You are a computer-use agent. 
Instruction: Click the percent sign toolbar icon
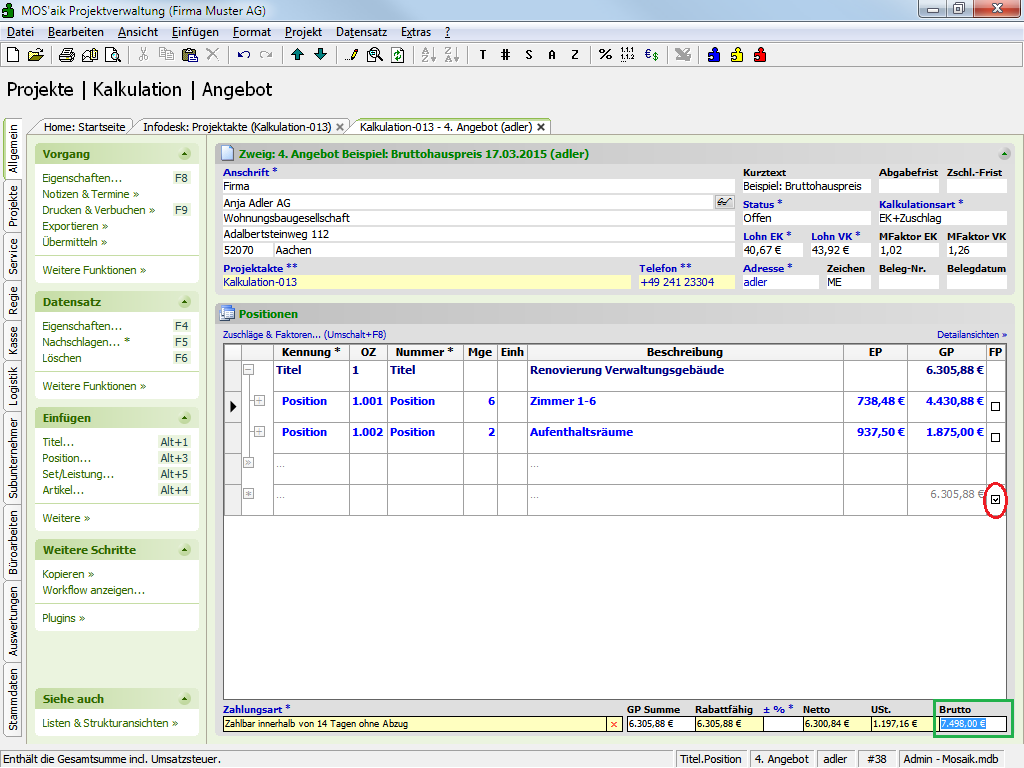click(x=605, y=55)
